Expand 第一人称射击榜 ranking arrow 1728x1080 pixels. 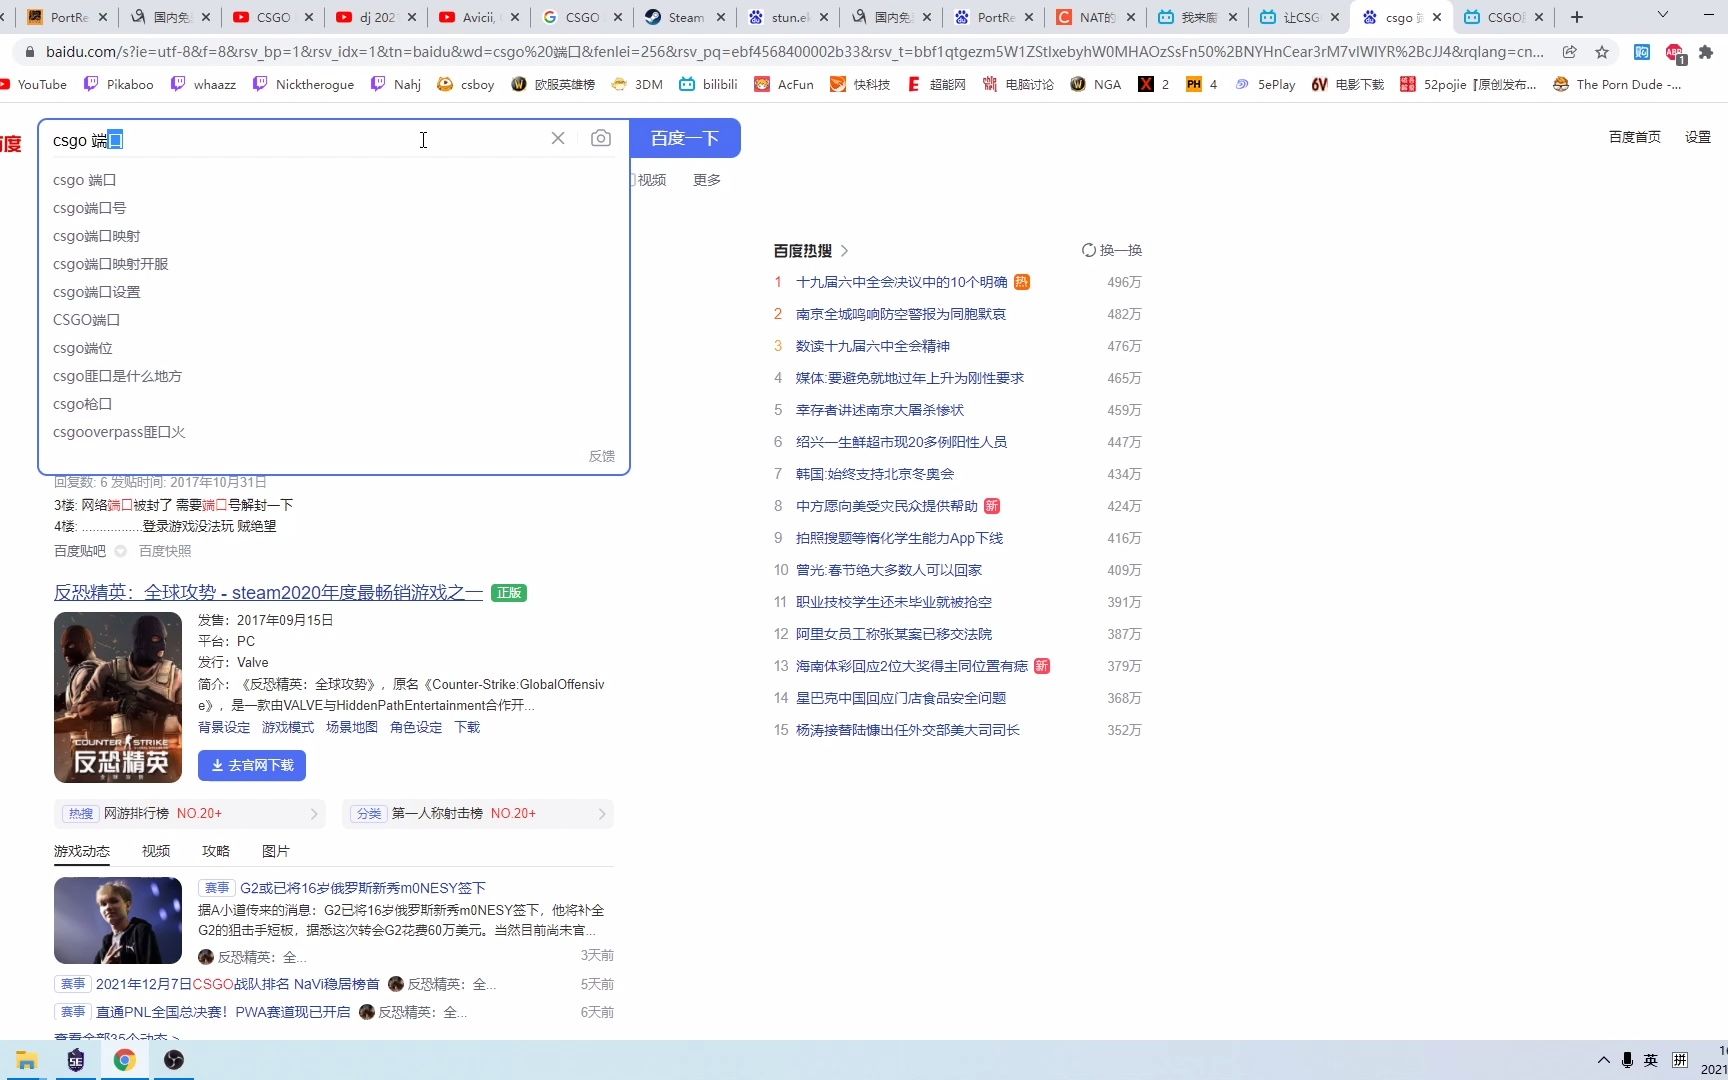coord(602,814)
